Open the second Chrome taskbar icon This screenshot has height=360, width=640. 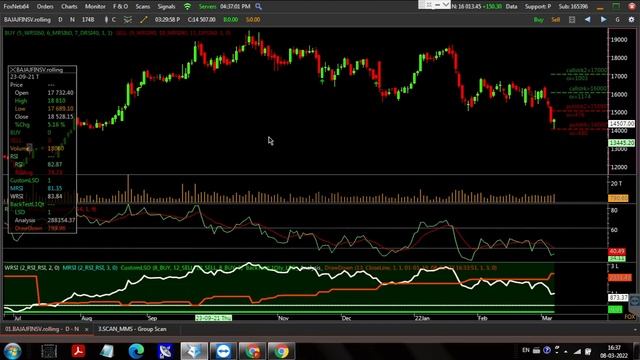coord(281,351)
